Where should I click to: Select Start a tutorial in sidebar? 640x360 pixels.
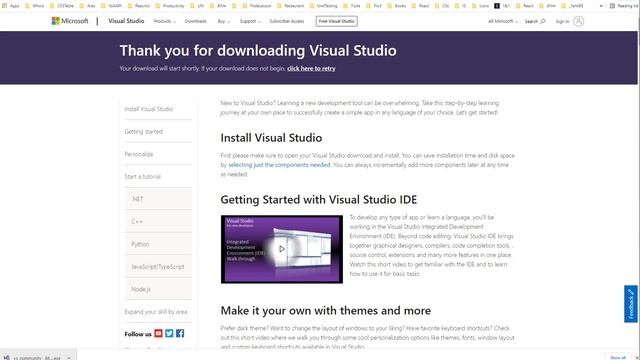click(142, 176)
